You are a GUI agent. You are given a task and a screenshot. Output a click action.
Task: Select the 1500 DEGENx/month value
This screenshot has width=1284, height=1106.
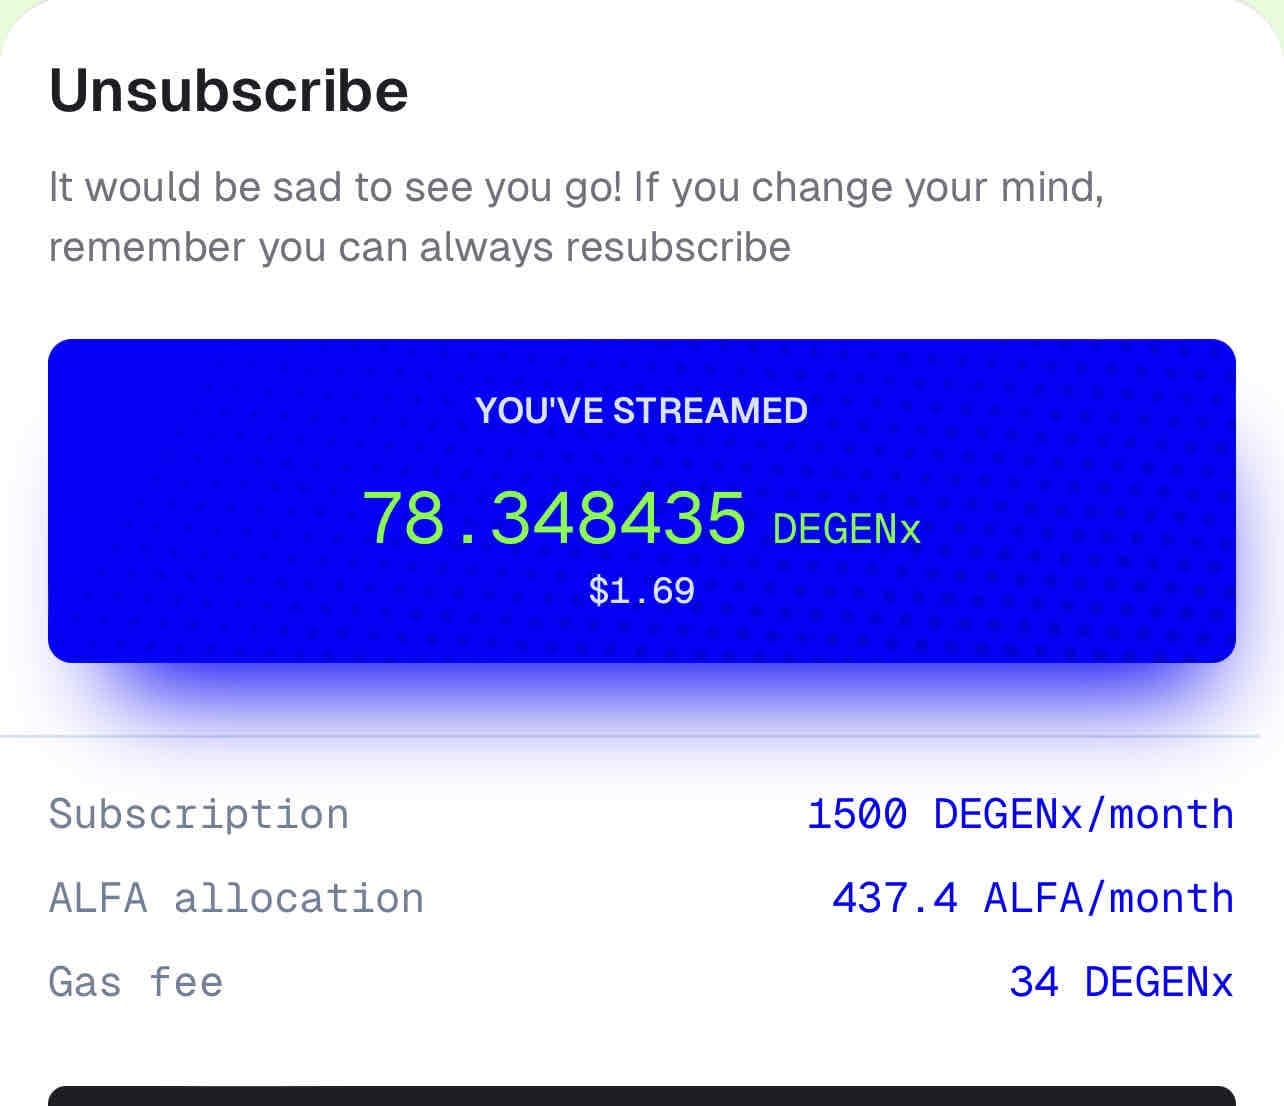coord(1020,814)
